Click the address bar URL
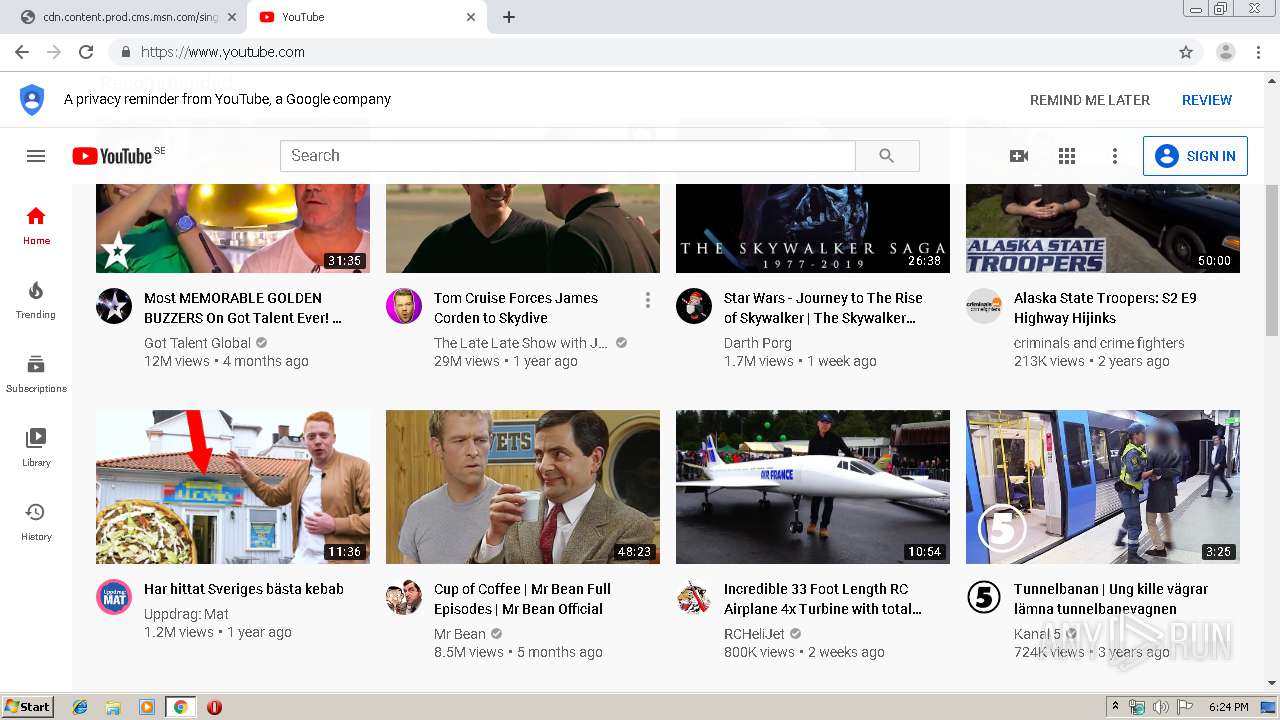The height and width of the screenshot is (720, 1280). pos(223,52)
